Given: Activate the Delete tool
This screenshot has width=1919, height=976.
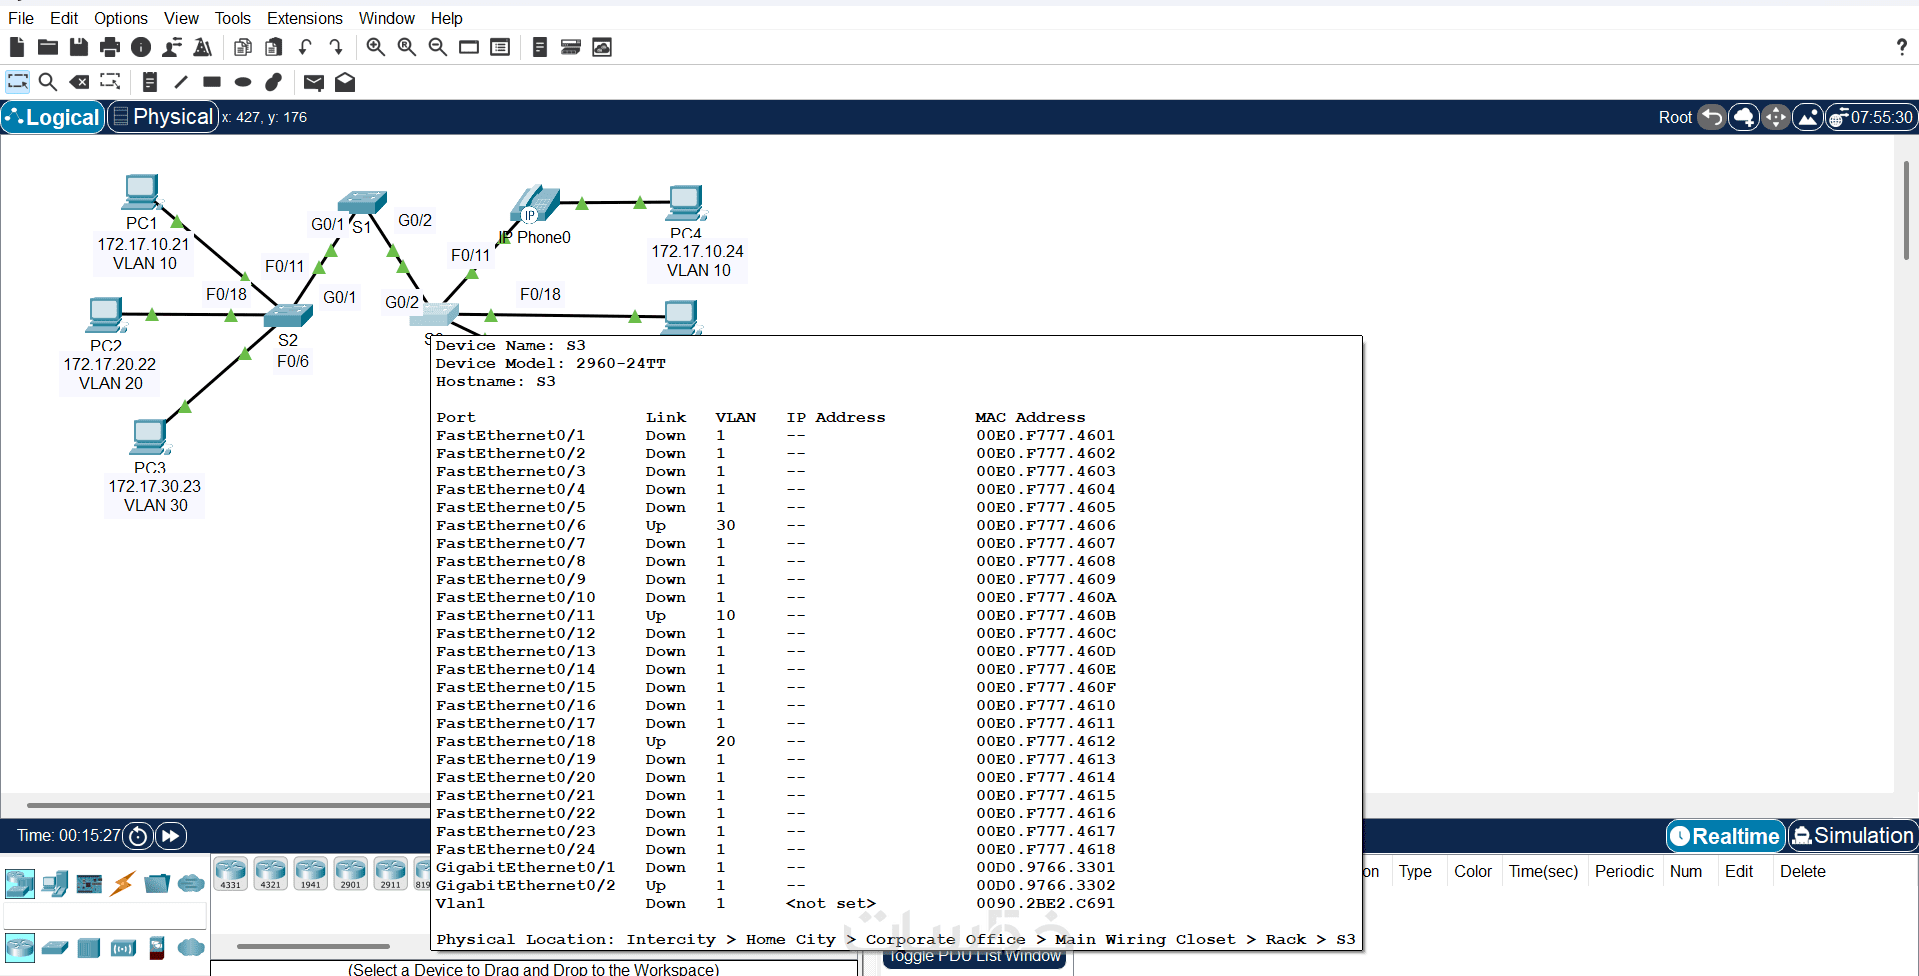Looking at the screenshot, I should (x=79, y=82).
